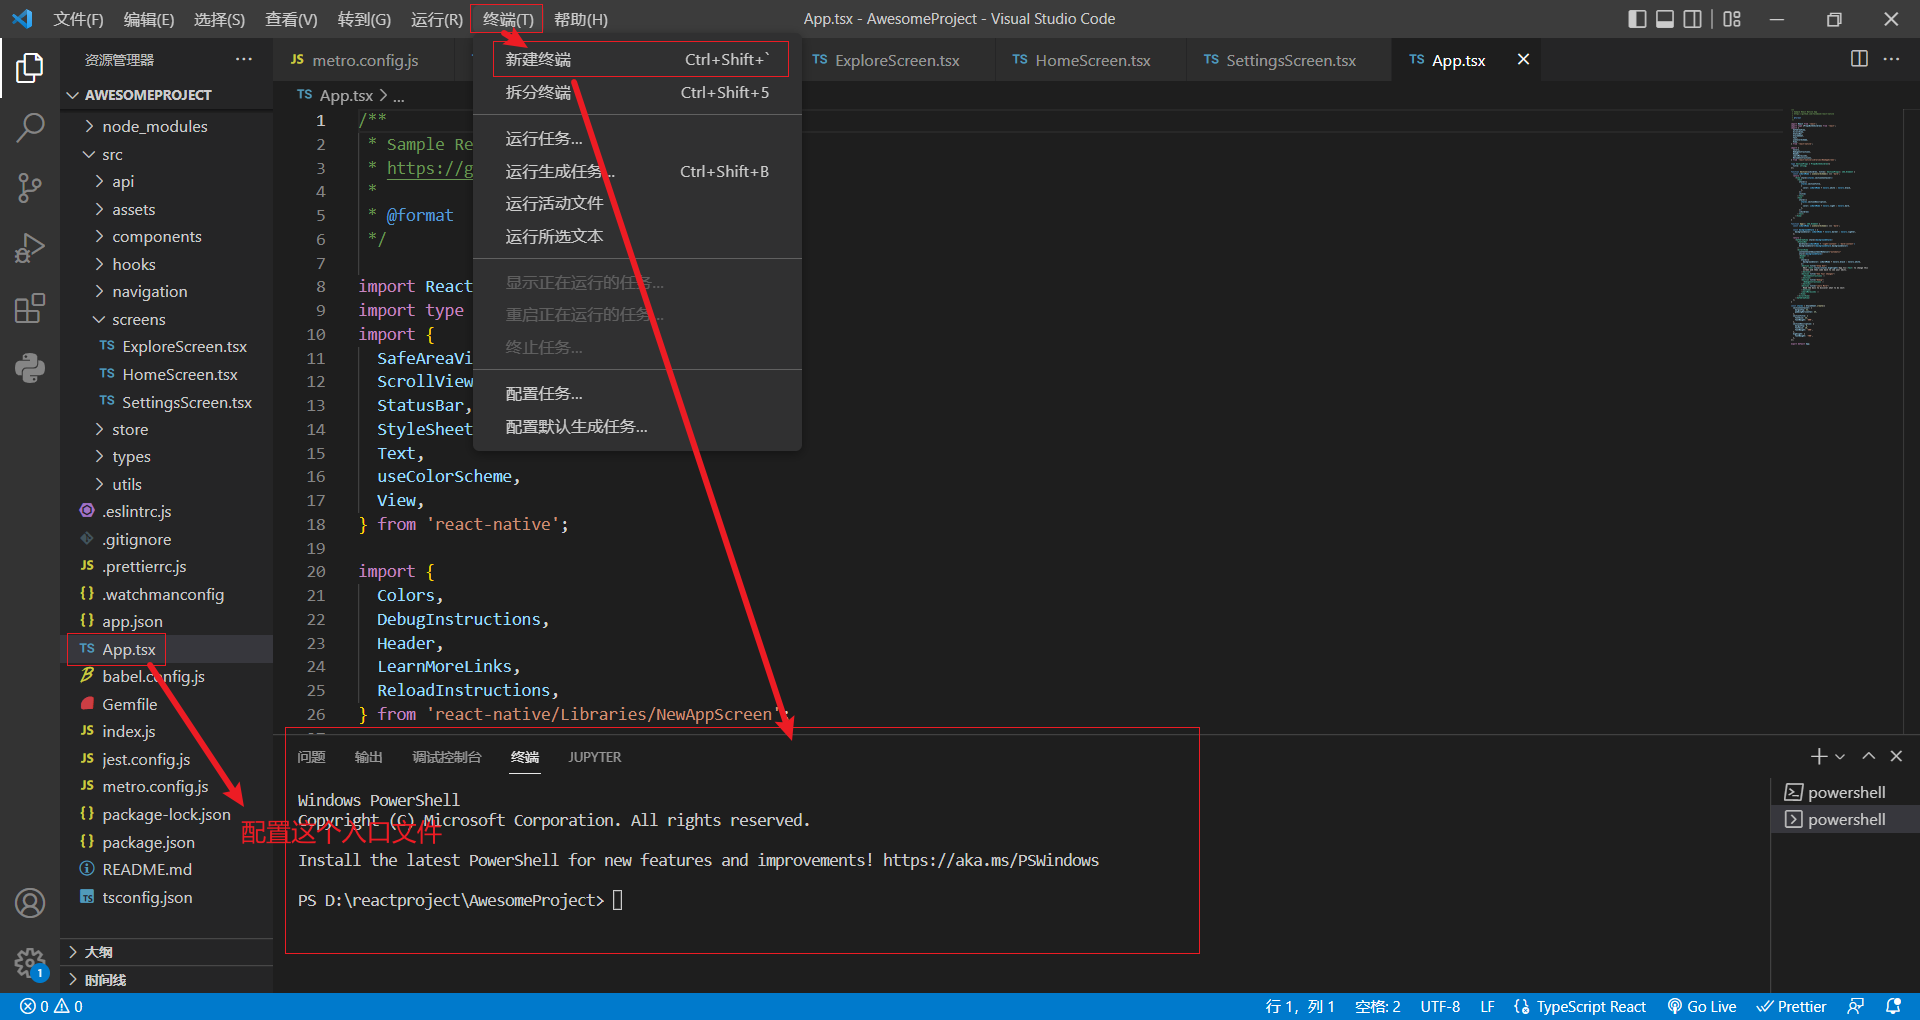Open the Help menu

[581, 19]
